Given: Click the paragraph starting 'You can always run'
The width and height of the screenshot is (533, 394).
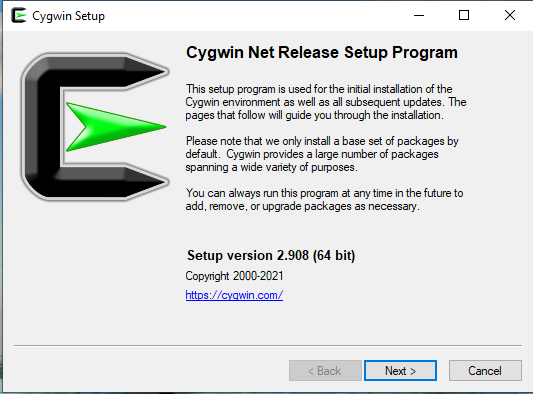Looking at the screenshot, I should (x=324, y=200).
